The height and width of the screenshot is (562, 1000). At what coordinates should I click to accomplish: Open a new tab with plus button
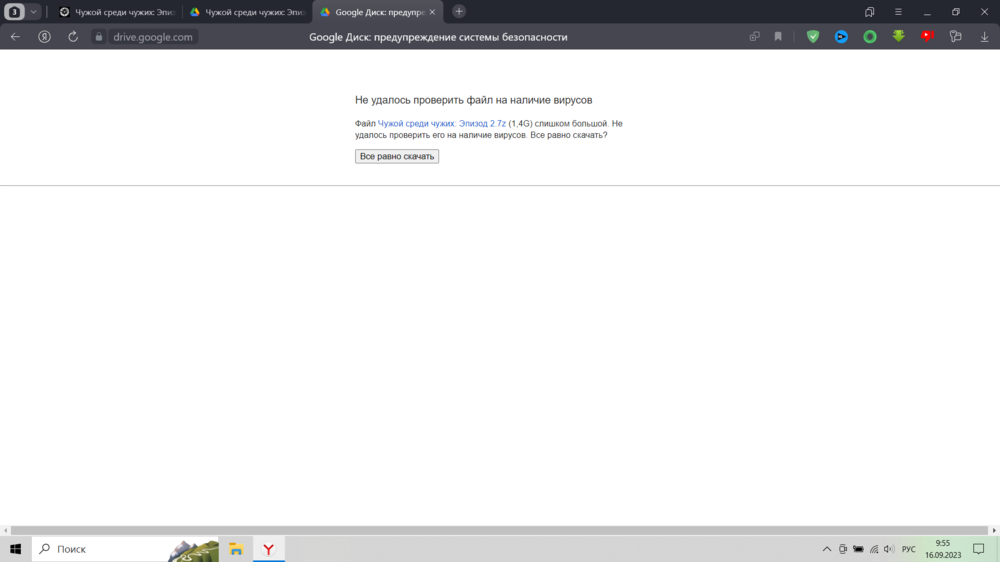point(459,12)
